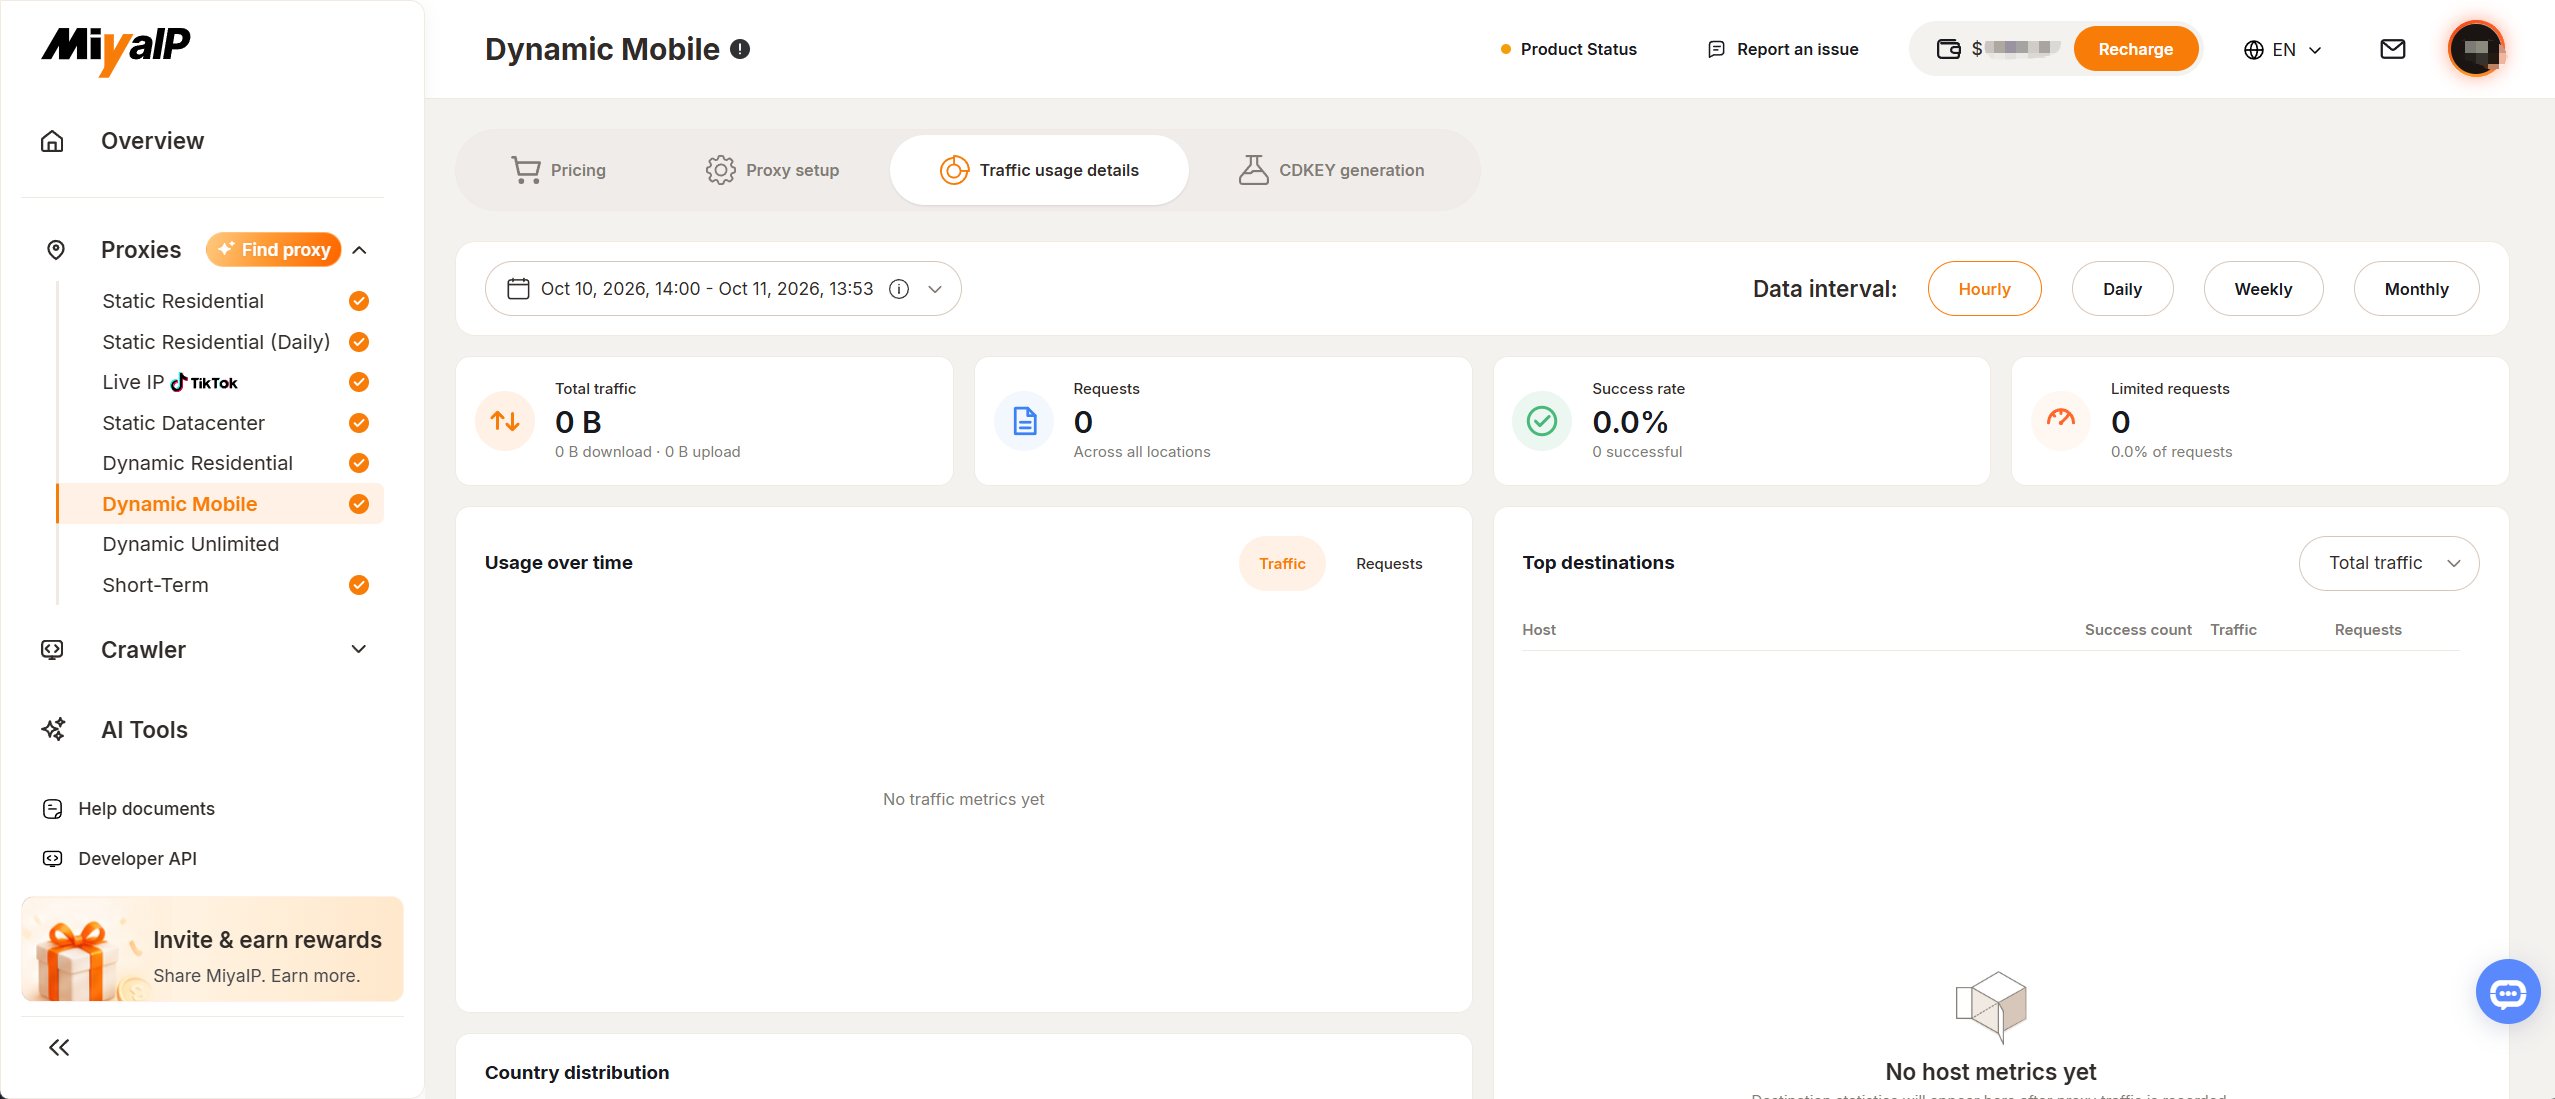Switch usage chart to Requests
The width and height of the screenshot is (2555, 1099).
point(1389,564)
